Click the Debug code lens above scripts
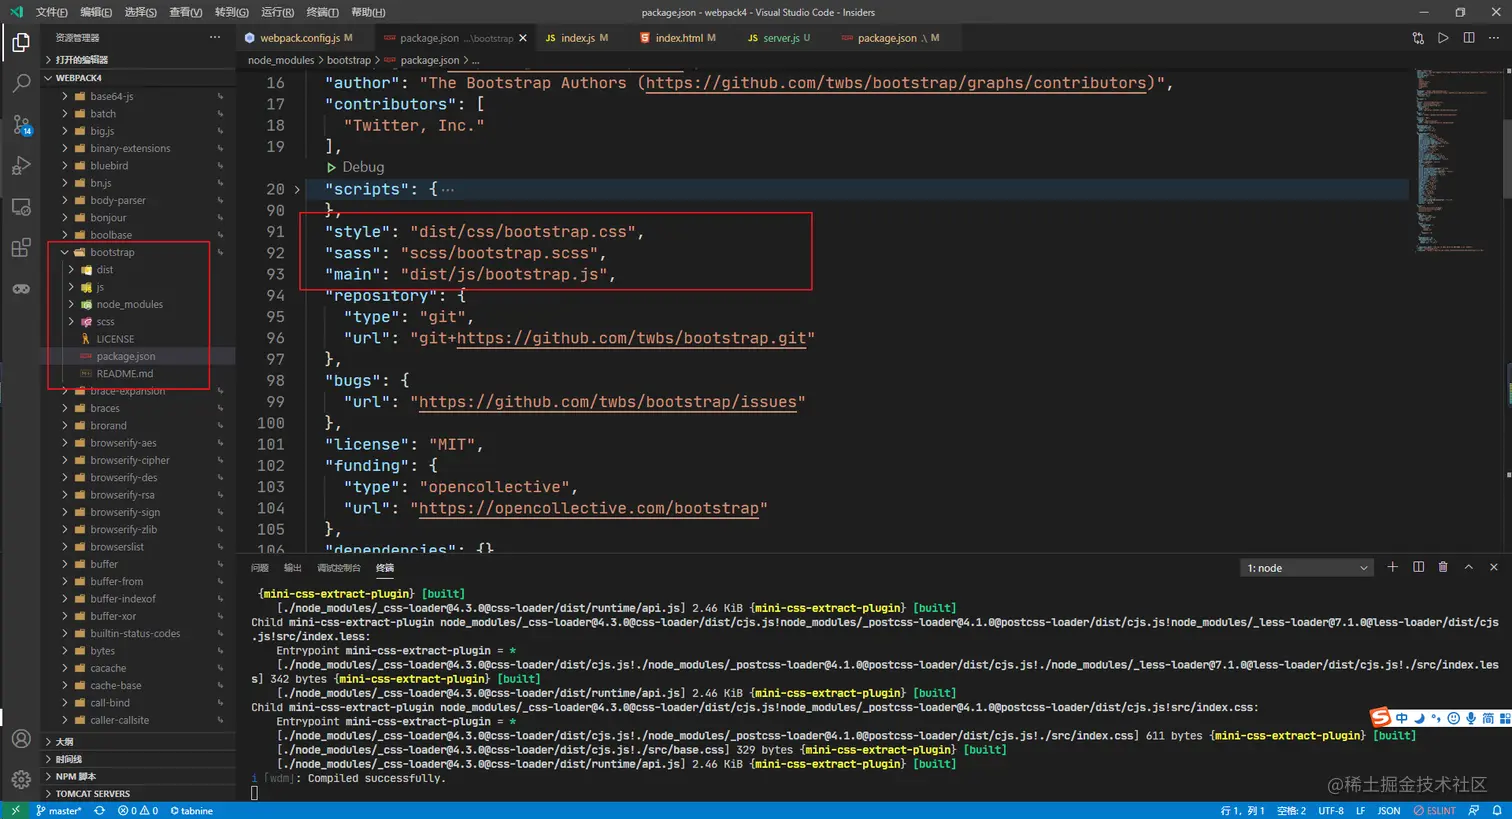 pos(356,167)
